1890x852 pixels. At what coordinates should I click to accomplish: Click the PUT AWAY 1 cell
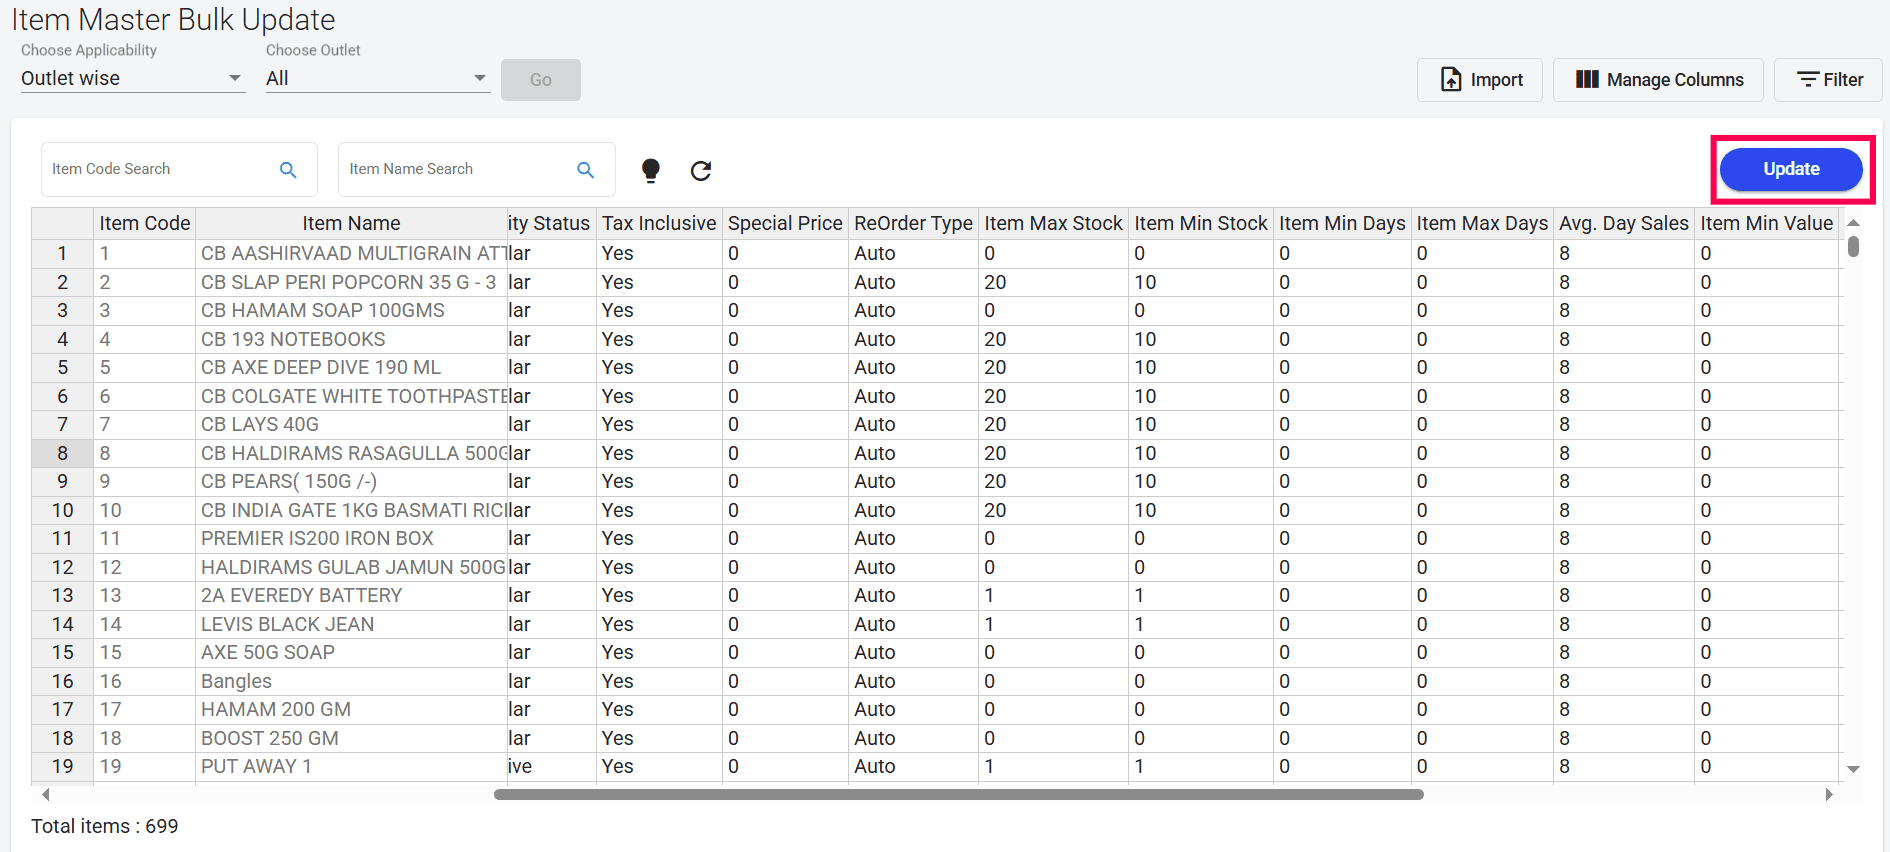click(x=352, y=766)
